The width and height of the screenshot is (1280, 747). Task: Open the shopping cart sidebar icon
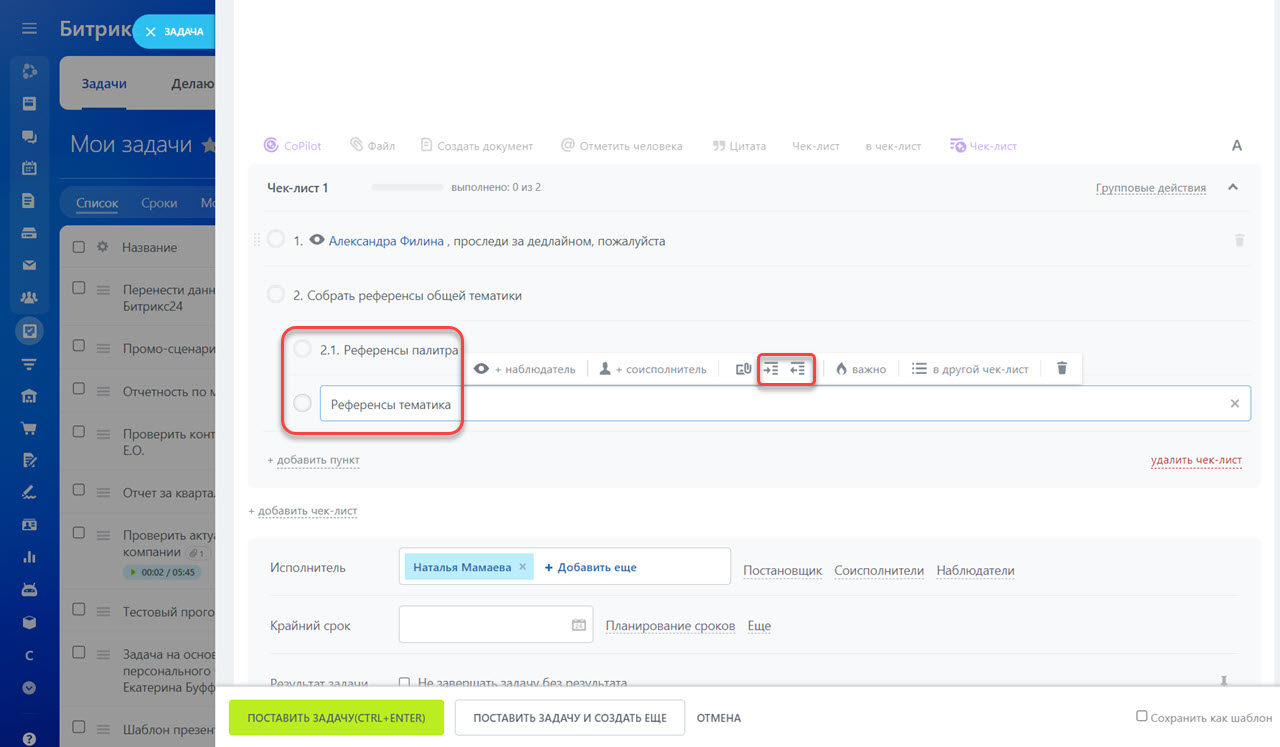[29, 428]
